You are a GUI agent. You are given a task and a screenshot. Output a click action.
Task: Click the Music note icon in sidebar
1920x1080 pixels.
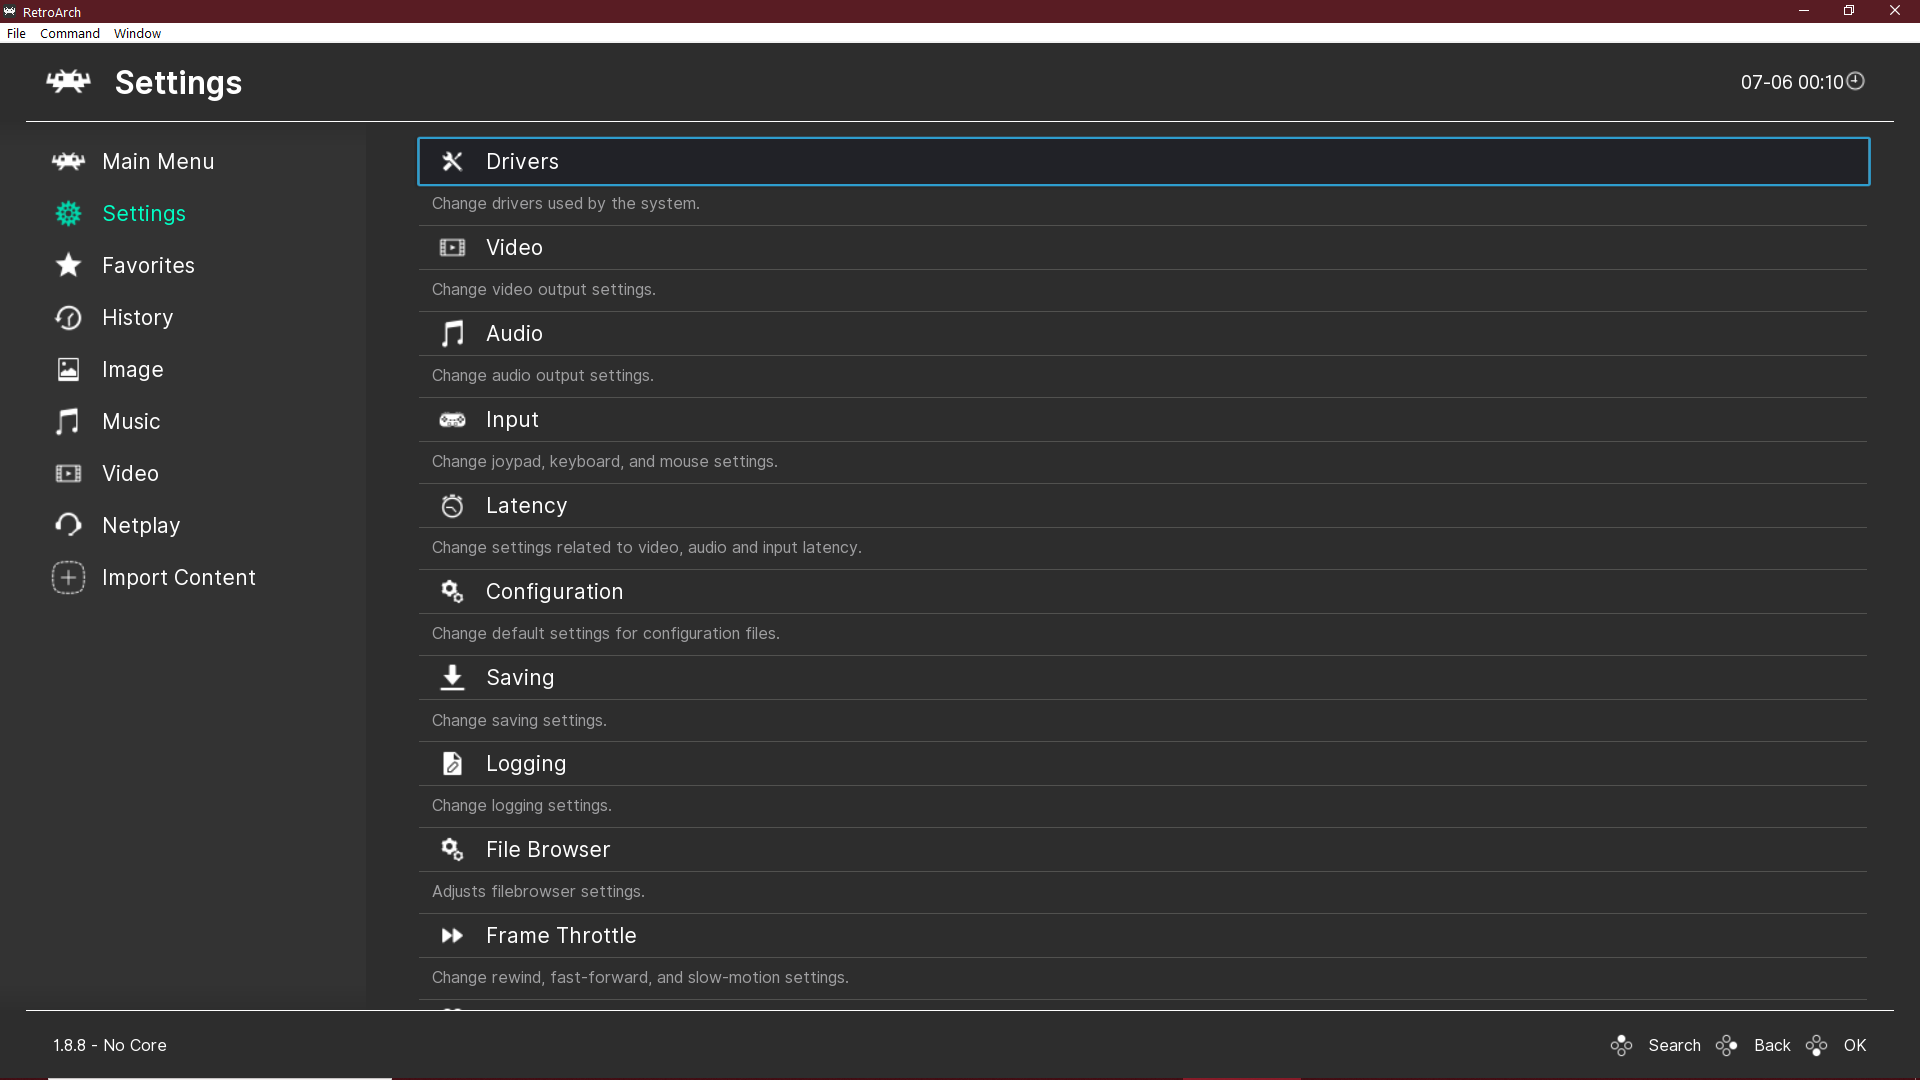68,421
